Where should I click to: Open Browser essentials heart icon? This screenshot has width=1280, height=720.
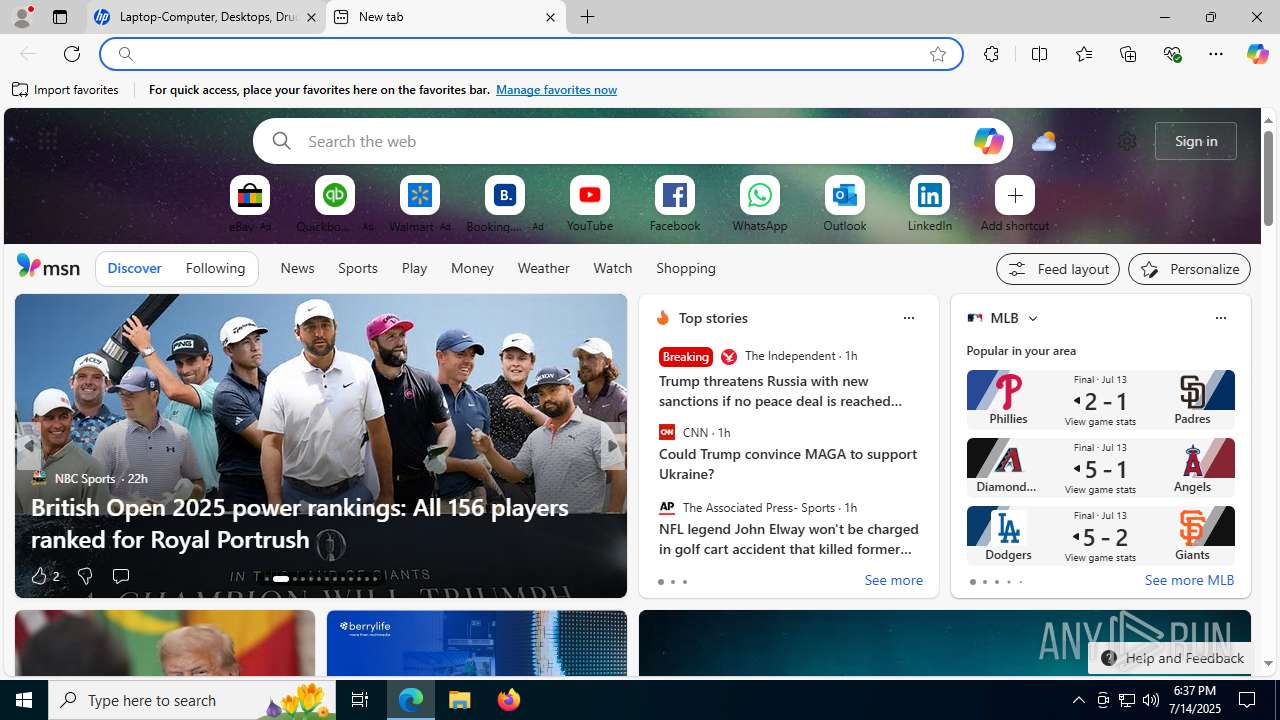1172,54
